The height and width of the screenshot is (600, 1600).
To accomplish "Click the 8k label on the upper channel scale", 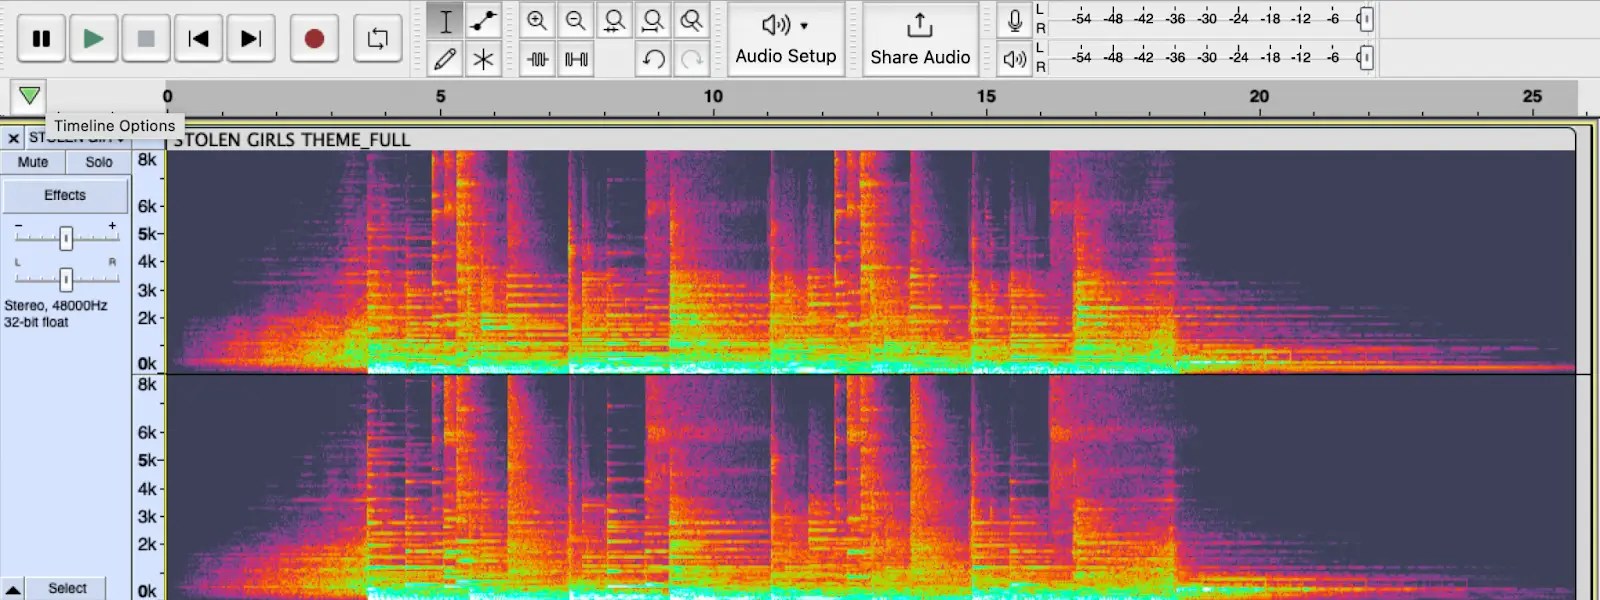I will pos(147,160).
